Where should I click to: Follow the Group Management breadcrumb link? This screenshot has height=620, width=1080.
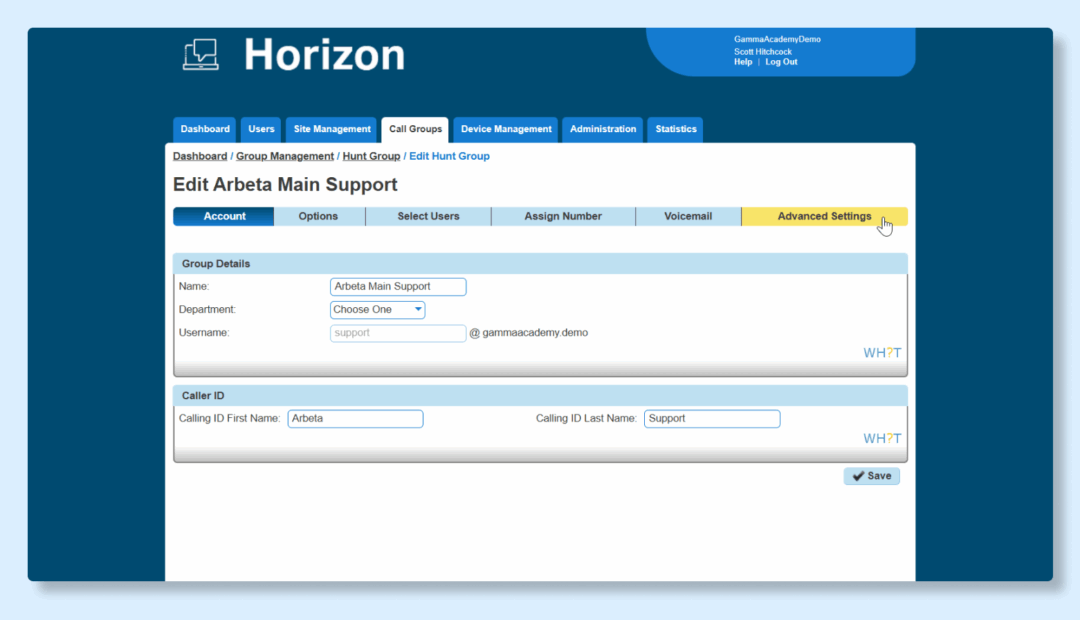click(x=284, y=156)
